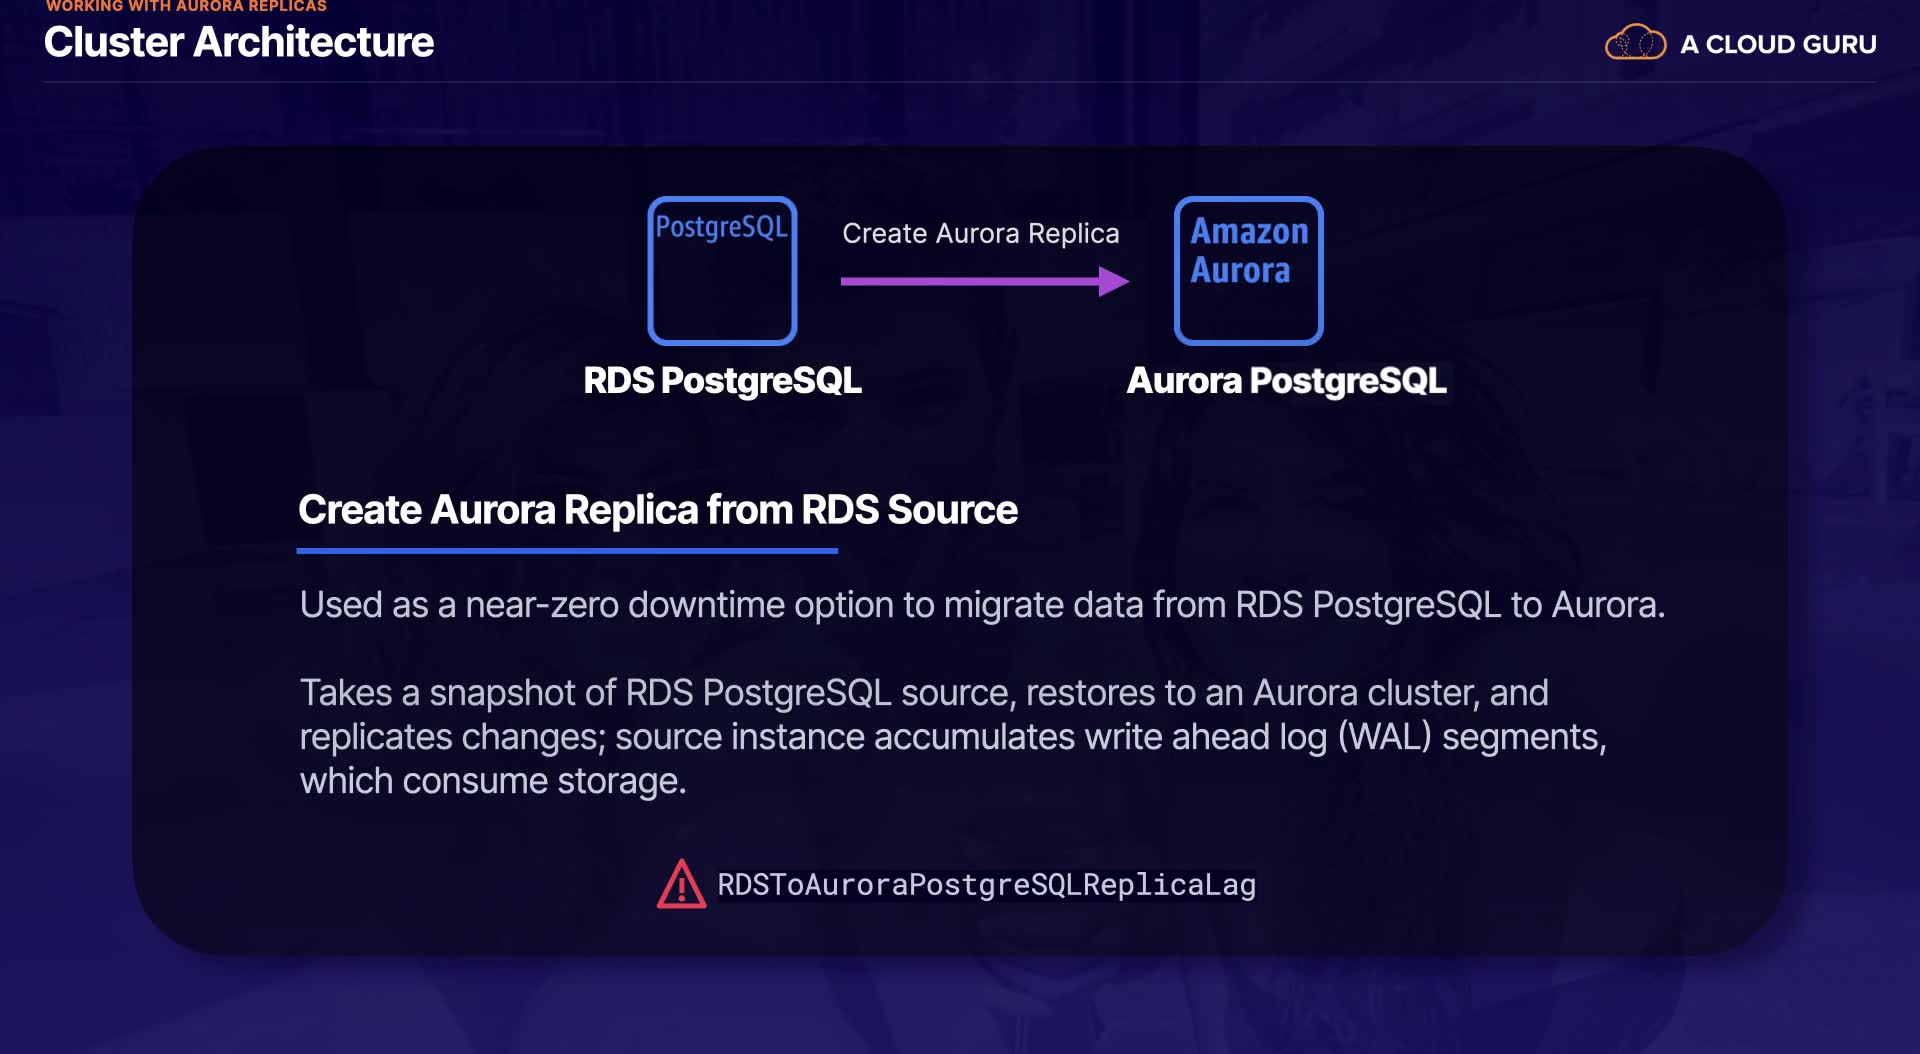This screenshot has width=1920, height=1054.
Task: Select heading "Create Aurora Replica from RDS Source"
Action: pyautogui.click(x=658, y=510)
